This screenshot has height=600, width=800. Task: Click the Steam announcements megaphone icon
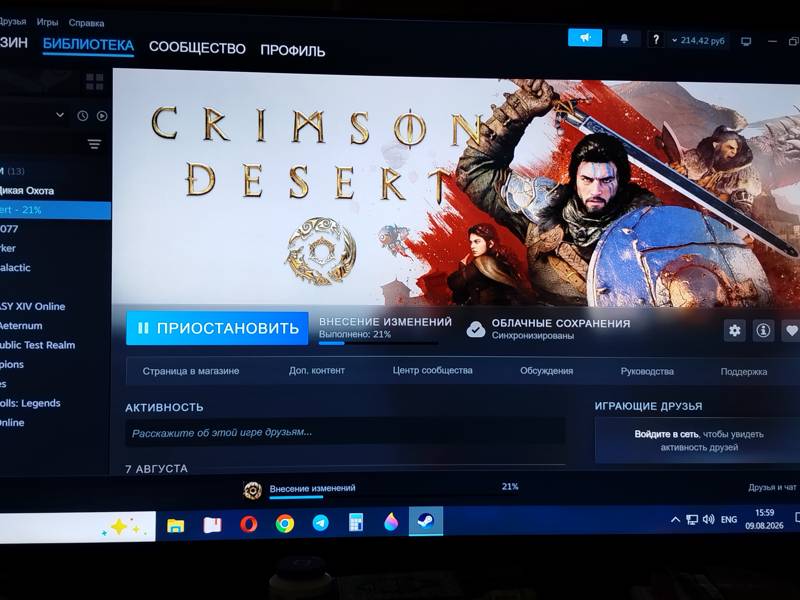[x=585, y=38]
